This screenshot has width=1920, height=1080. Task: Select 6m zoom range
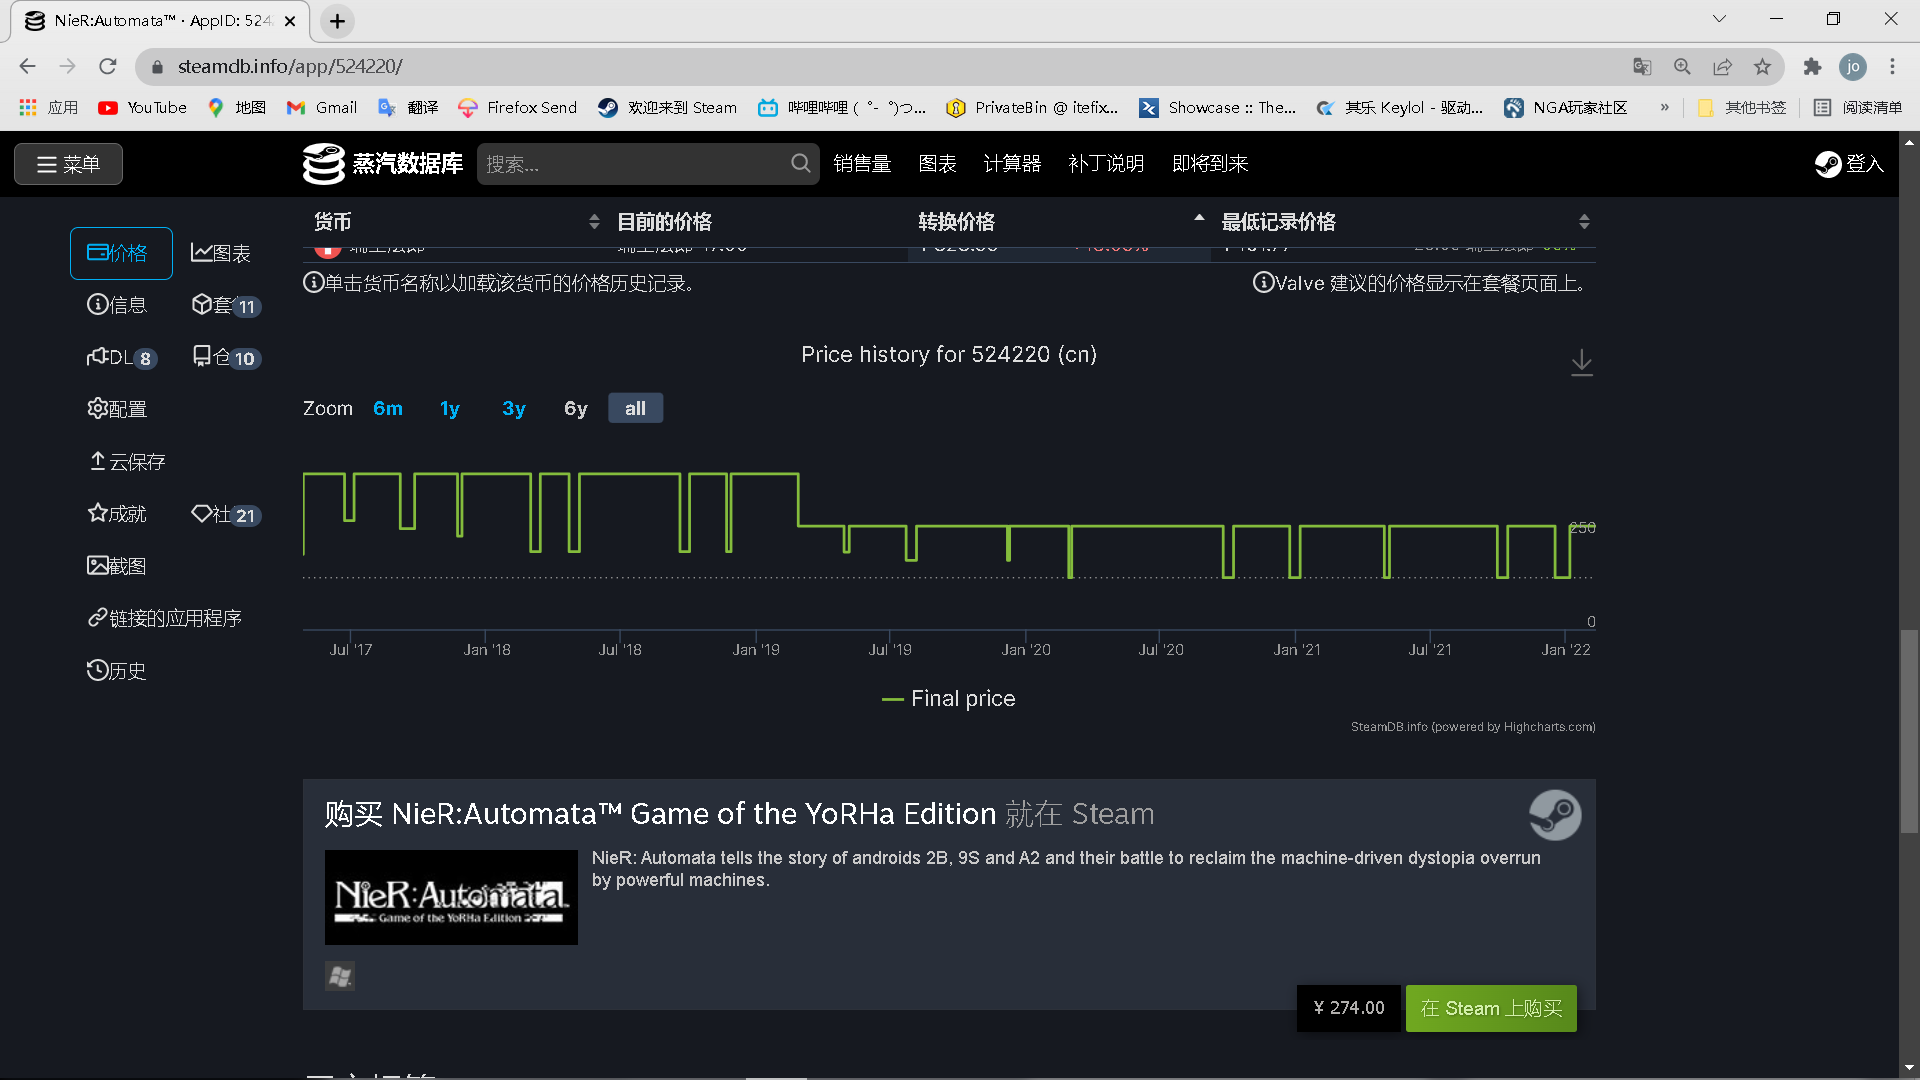(387, 408)
